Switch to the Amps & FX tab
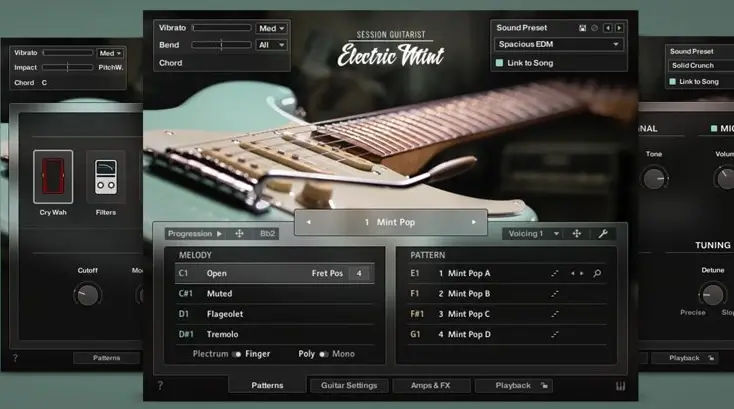 tap(431, 385)
